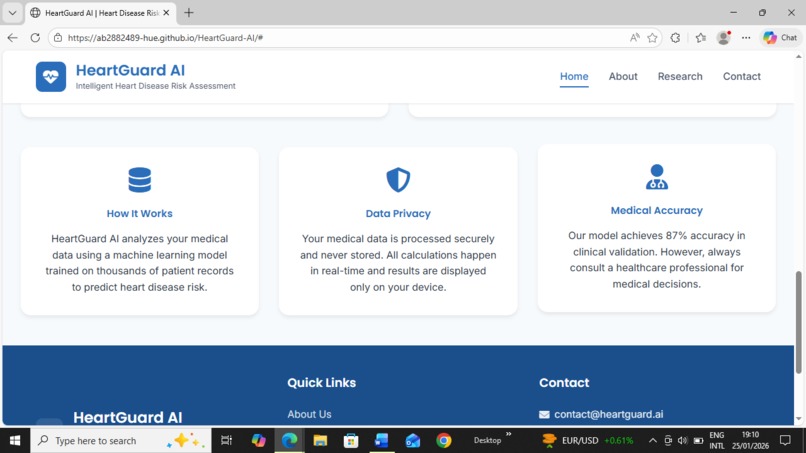Image resolution: width=806 pixels, height=453 pixels.
Task: Open a new browser tab
Action: pos(189,13)
